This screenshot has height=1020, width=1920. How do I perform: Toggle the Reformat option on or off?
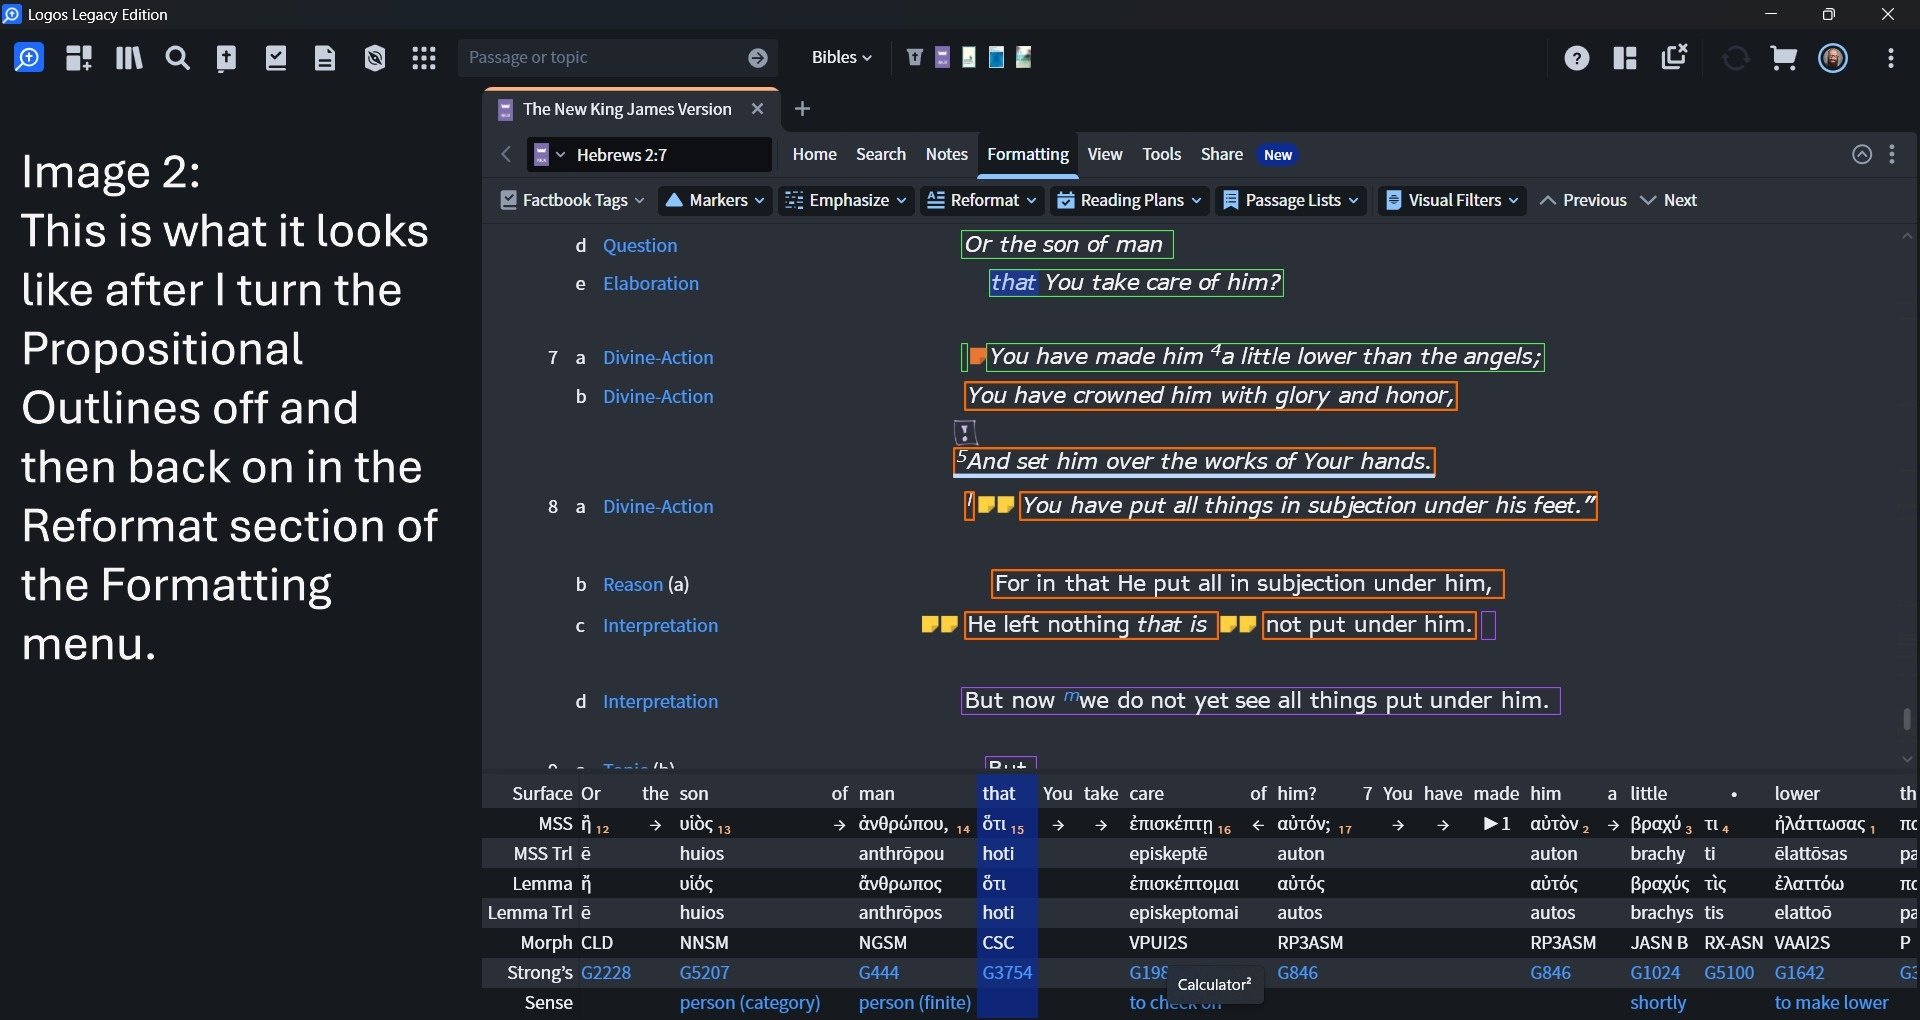tap(973, 200)
